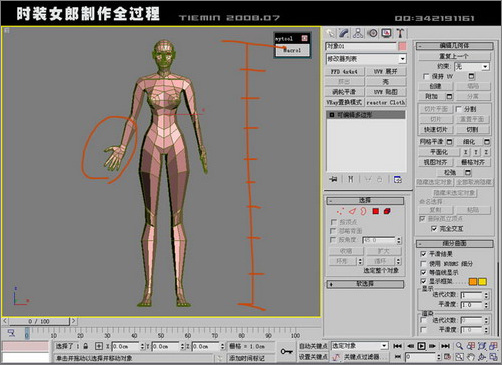Click Configure Modifier Sets icon

[x=398, y=179]
